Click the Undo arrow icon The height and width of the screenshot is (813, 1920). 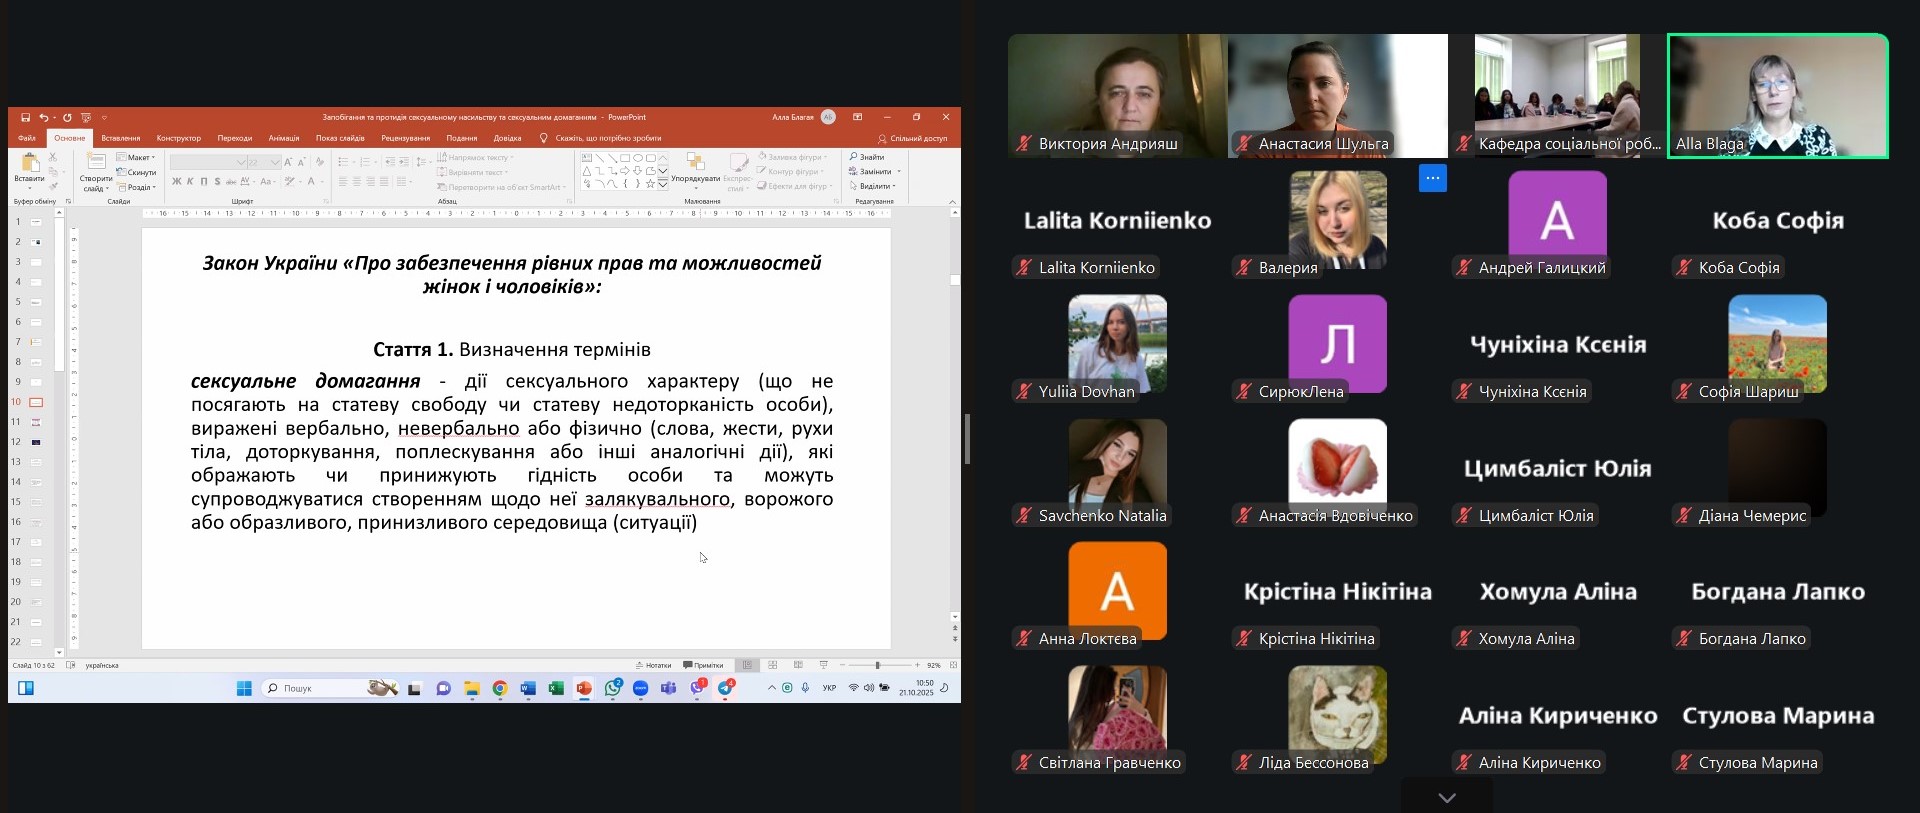click(43, 117)
